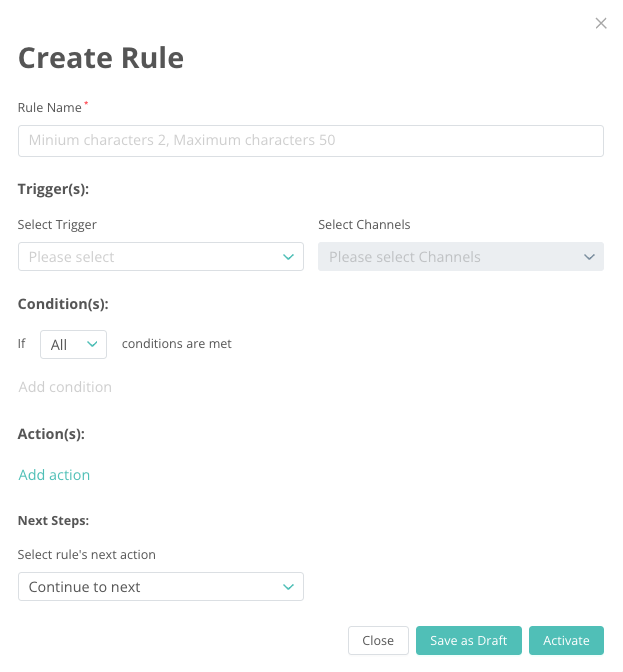The width and height of the screenshot is (623, 672).
Task: Focus the Rule Name text field
Action: click(x=310, y=141)
